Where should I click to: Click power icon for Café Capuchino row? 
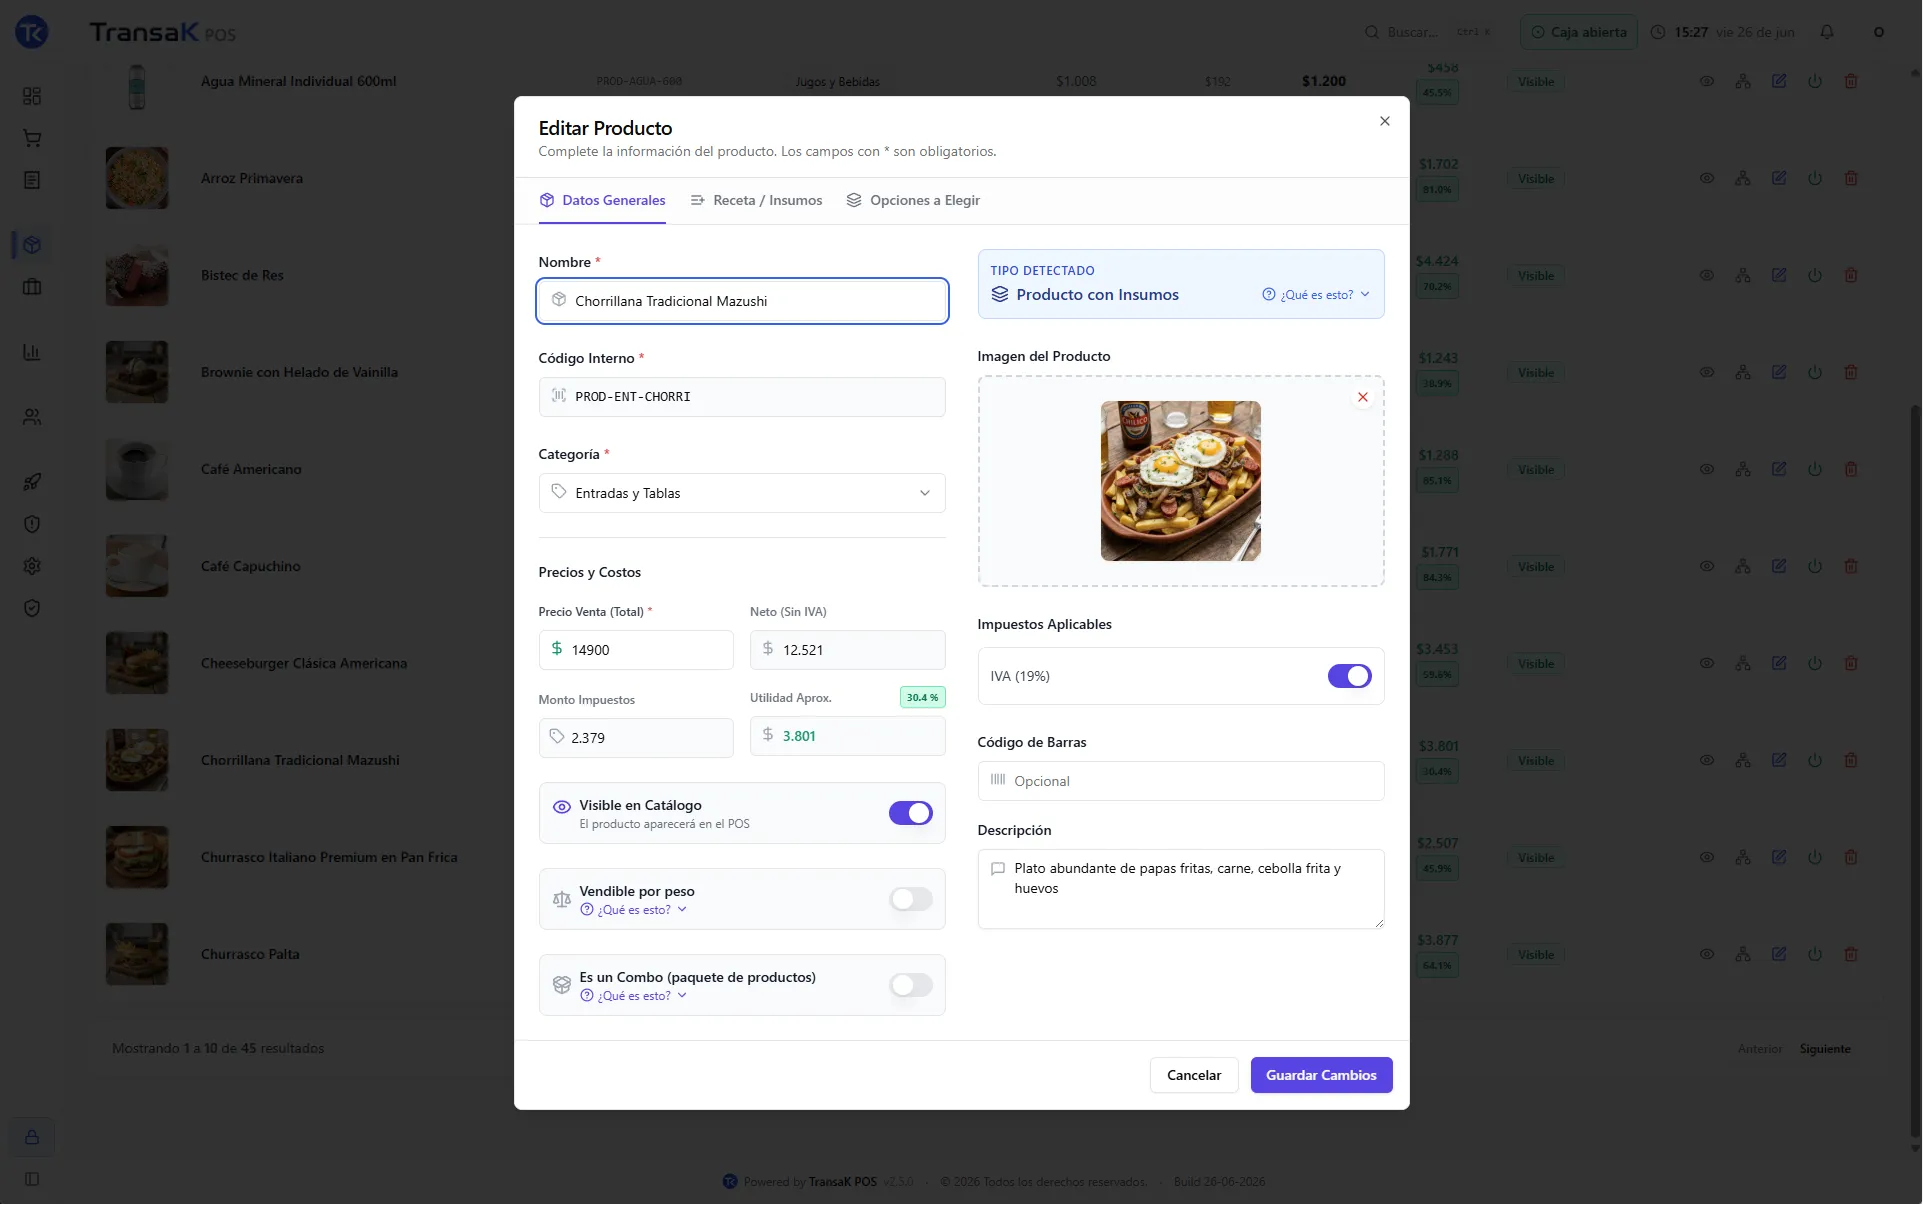(x=1815, y=566)
